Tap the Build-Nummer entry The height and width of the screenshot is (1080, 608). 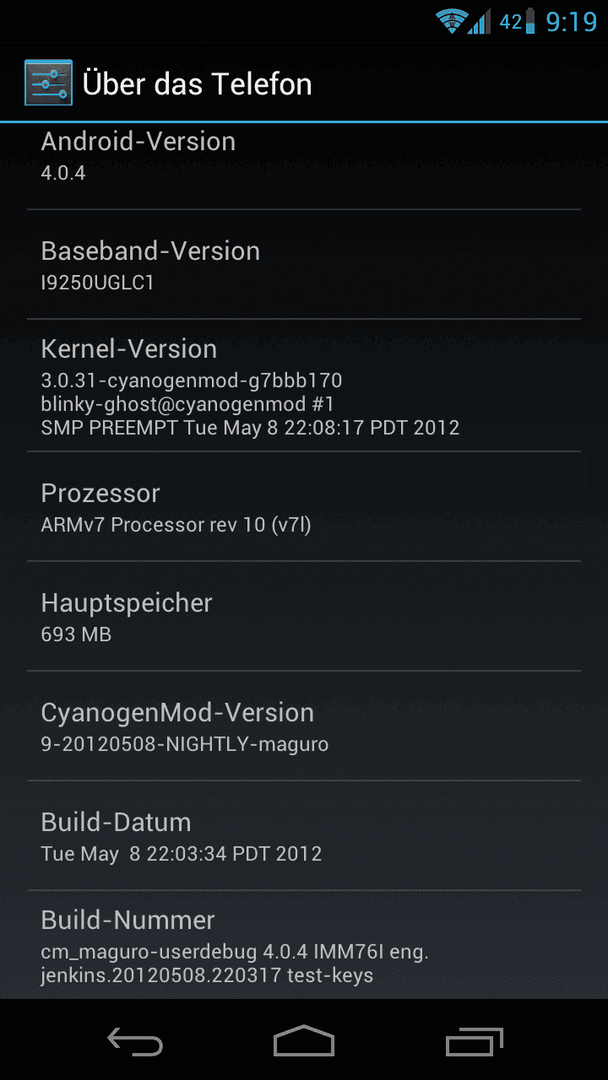tap(304, 944)
